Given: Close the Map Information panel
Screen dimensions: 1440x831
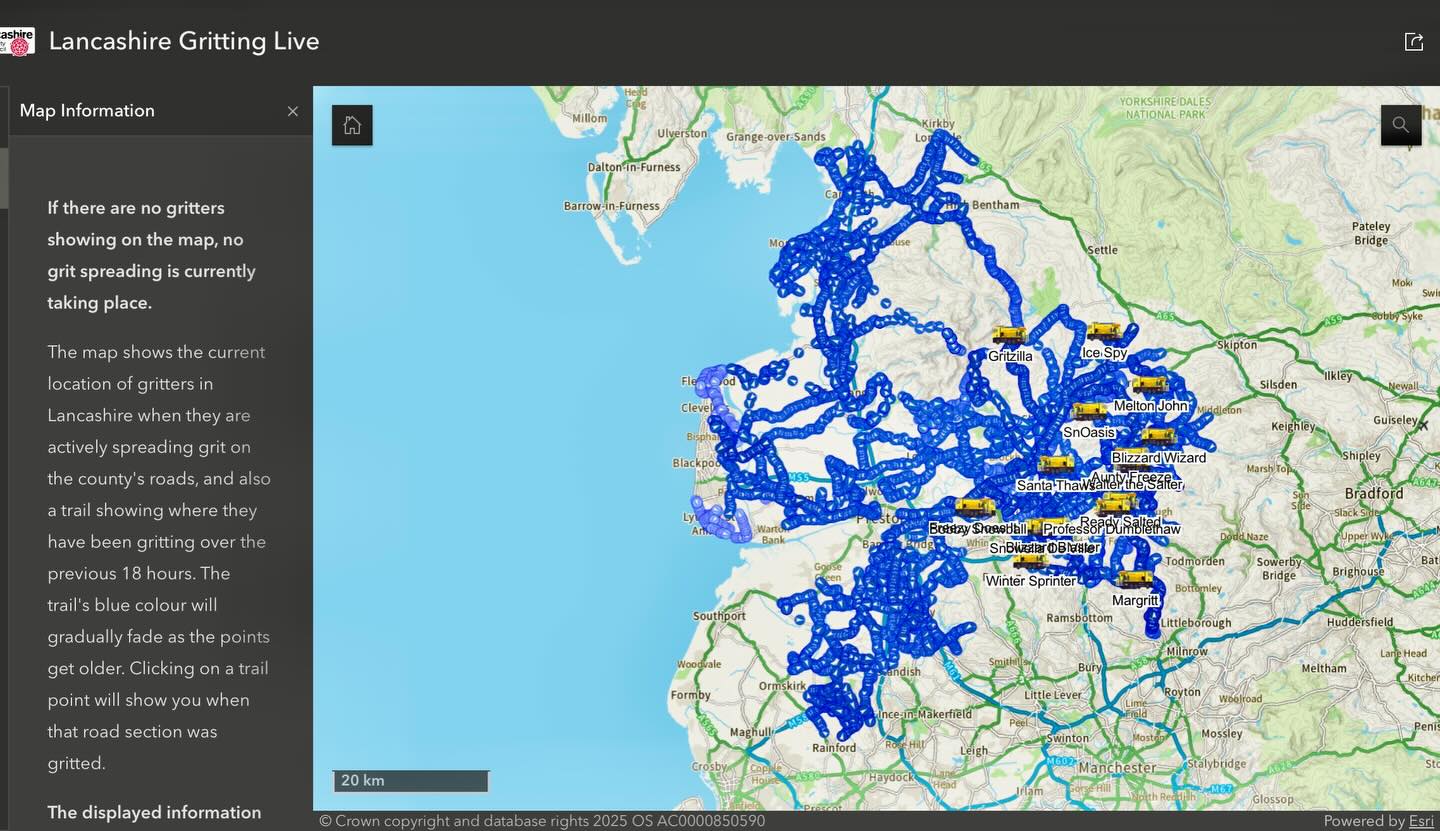Looking at the screenshot, I should tap(292, 111).
